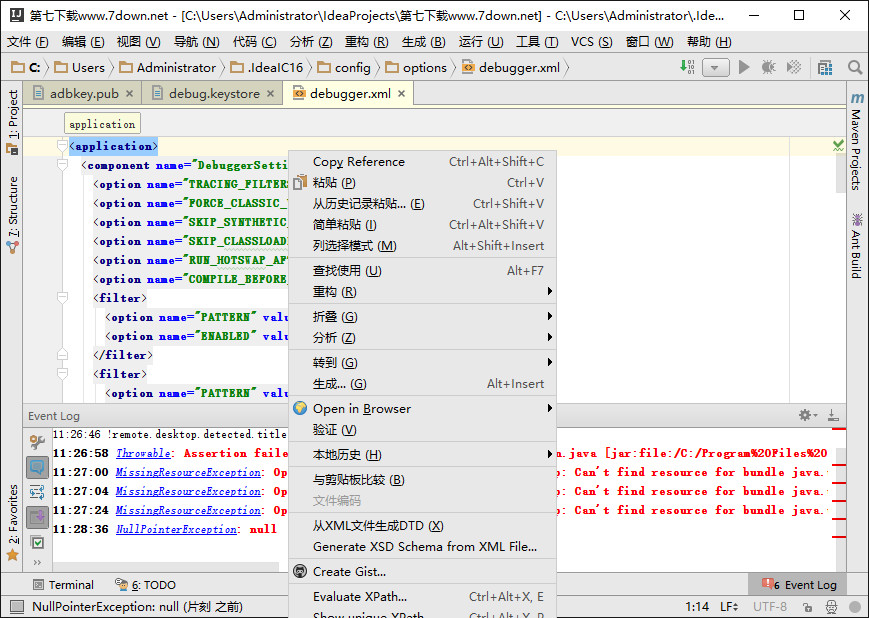Navigate to Administrator breadcrumb folder
Screen dimensions: 869x618
(x=168, y=68)
